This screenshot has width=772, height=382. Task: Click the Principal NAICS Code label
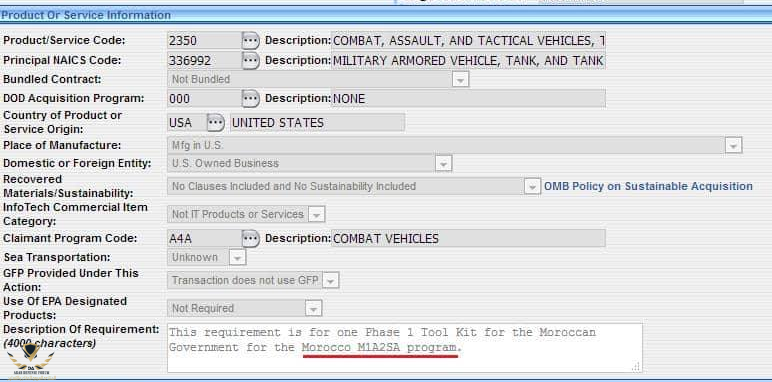point(62,60)
